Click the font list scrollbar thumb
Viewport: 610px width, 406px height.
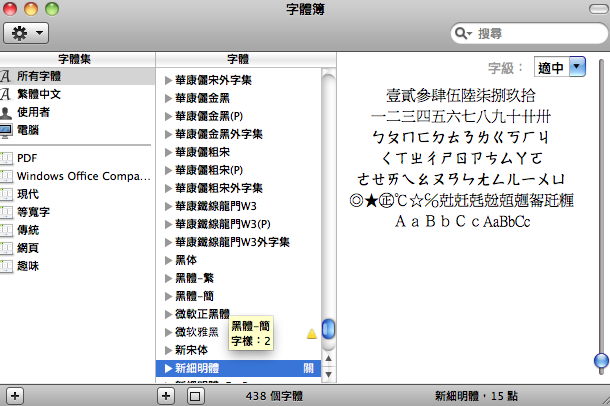click(328, 329)
